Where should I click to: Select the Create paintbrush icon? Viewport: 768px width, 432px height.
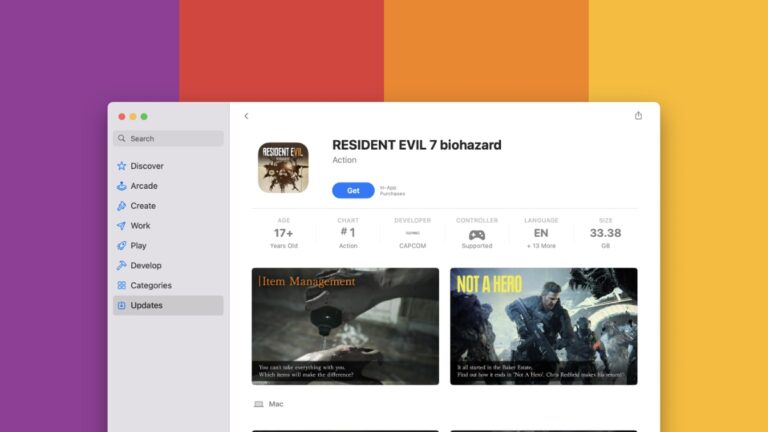[121, 206]
